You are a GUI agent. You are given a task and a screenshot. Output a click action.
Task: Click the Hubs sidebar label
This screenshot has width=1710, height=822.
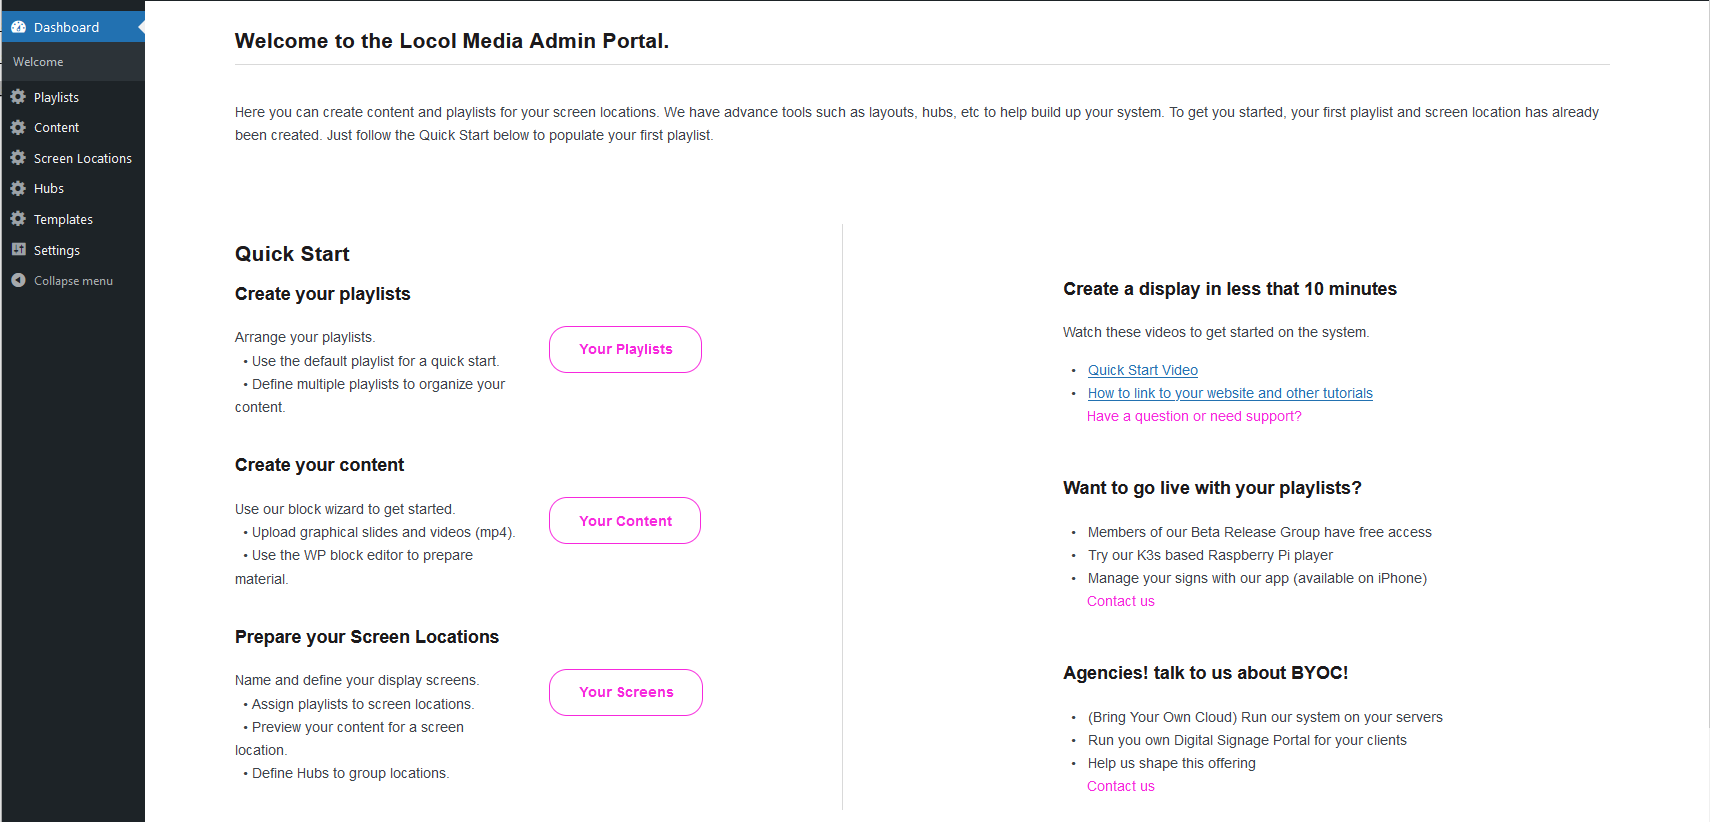(x=48, y=188)
